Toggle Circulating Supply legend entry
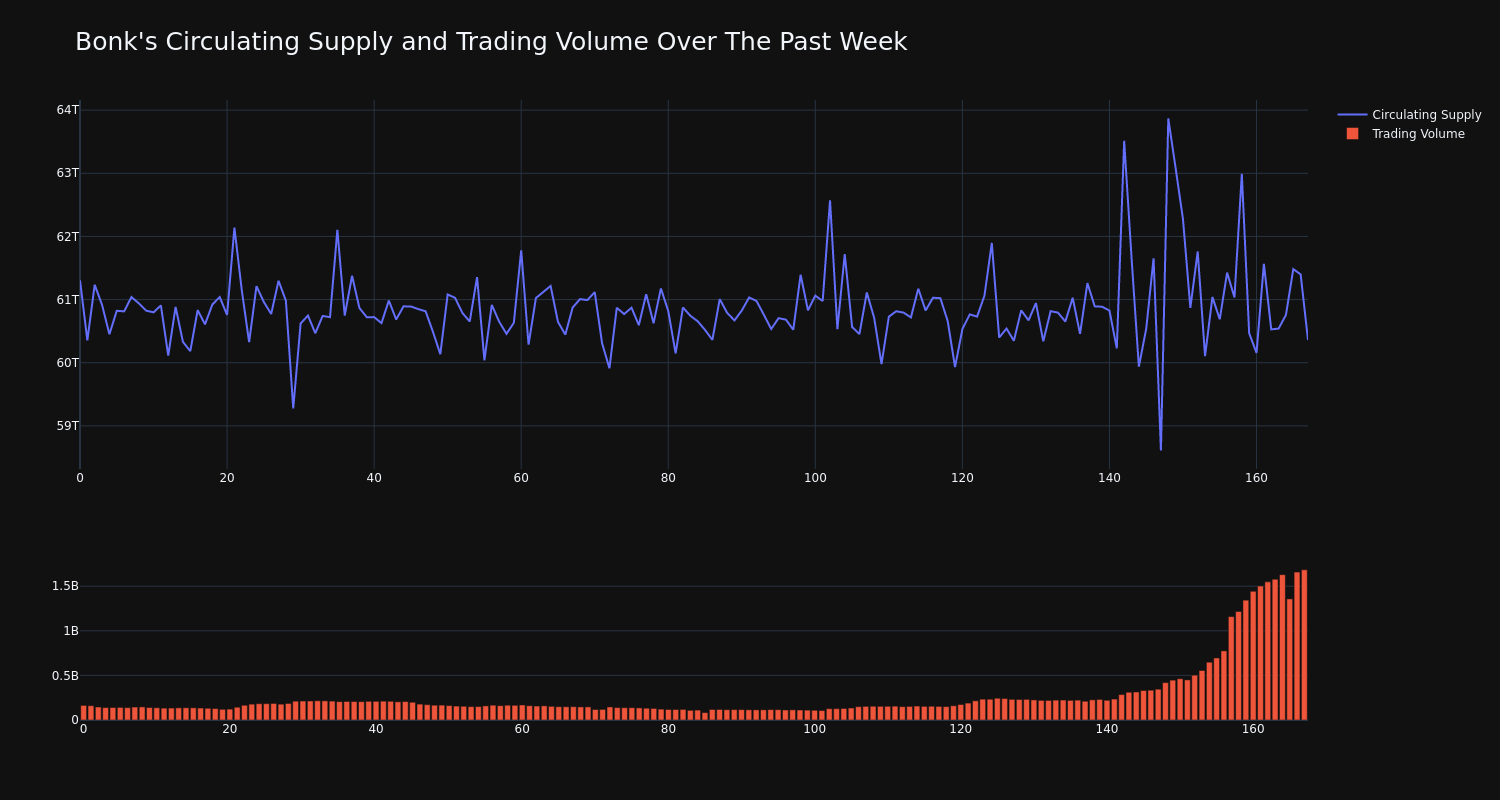This screenshot has width=1500, height=800. tap(1409, 115)
